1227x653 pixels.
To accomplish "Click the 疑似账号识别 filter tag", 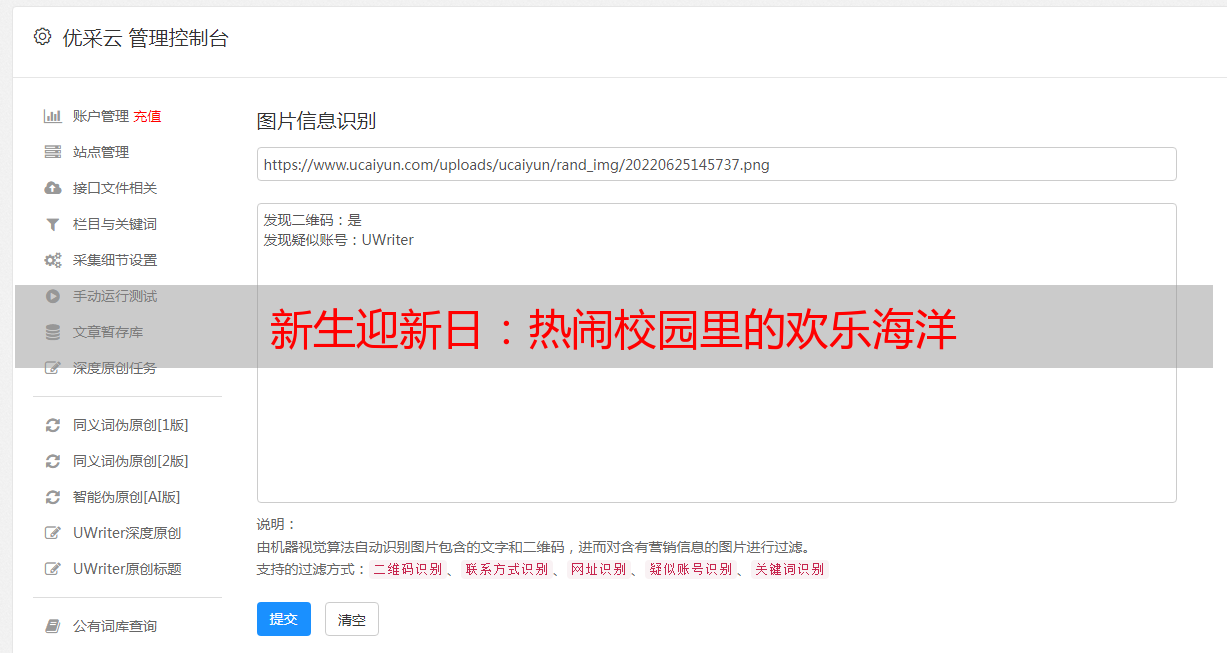I will tap(691, 569).
